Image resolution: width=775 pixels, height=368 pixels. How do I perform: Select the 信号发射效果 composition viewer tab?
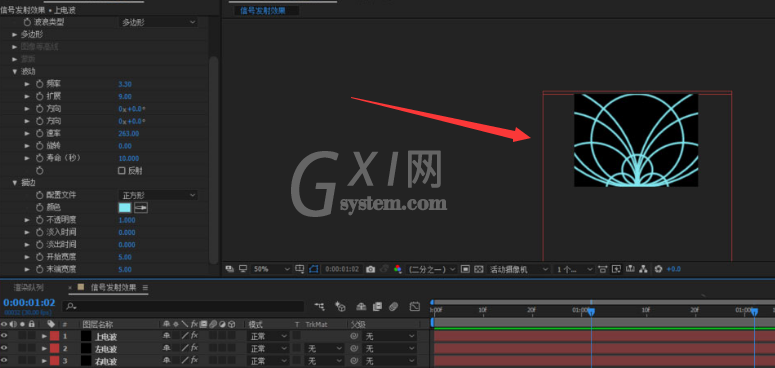tap(262, 10)
